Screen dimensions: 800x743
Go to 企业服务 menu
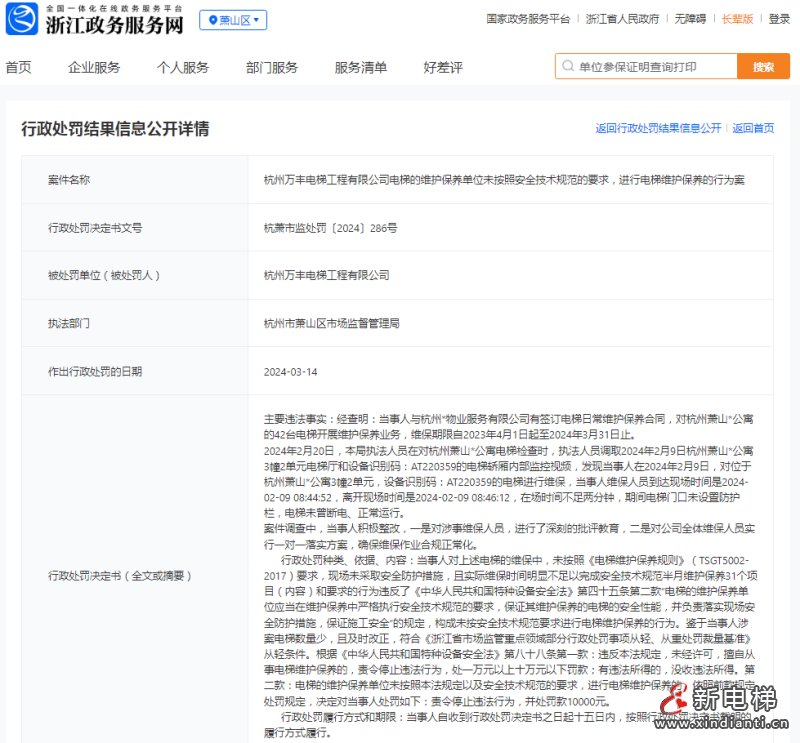(94, 67)
